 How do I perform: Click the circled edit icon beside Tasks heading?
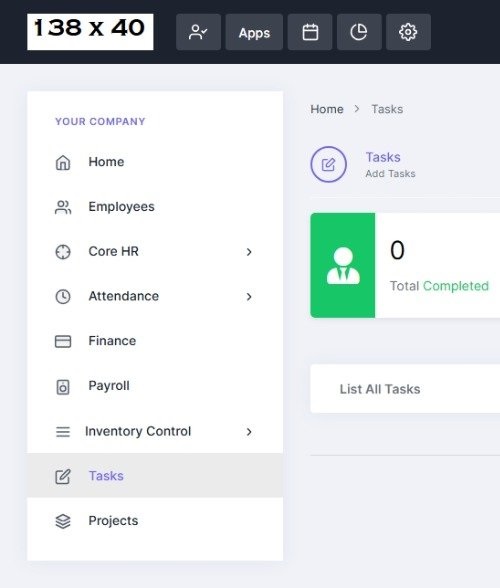click(328, 164)
